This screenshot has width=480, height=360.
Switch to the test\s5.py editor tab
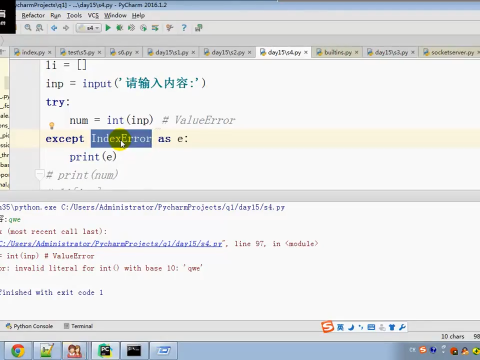pyautogui.click(x=81, y=52)
